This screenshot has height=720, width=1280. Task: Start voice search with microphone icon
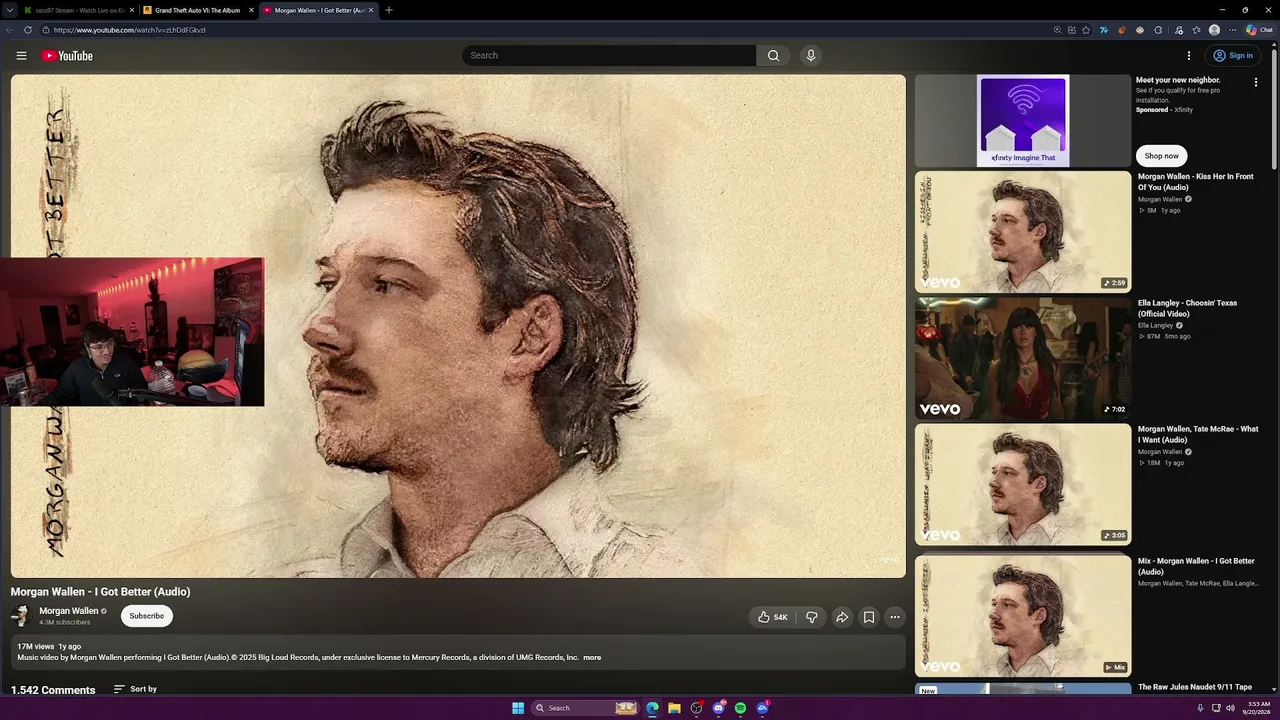[x=811, y=55]
